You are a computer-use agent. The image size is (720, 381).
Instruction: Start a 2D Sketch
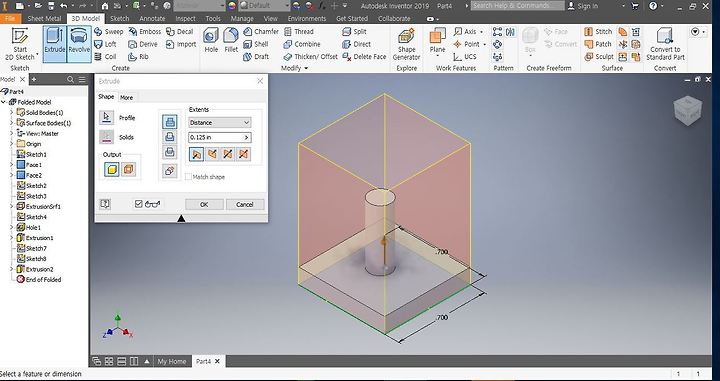click(19, 44)
